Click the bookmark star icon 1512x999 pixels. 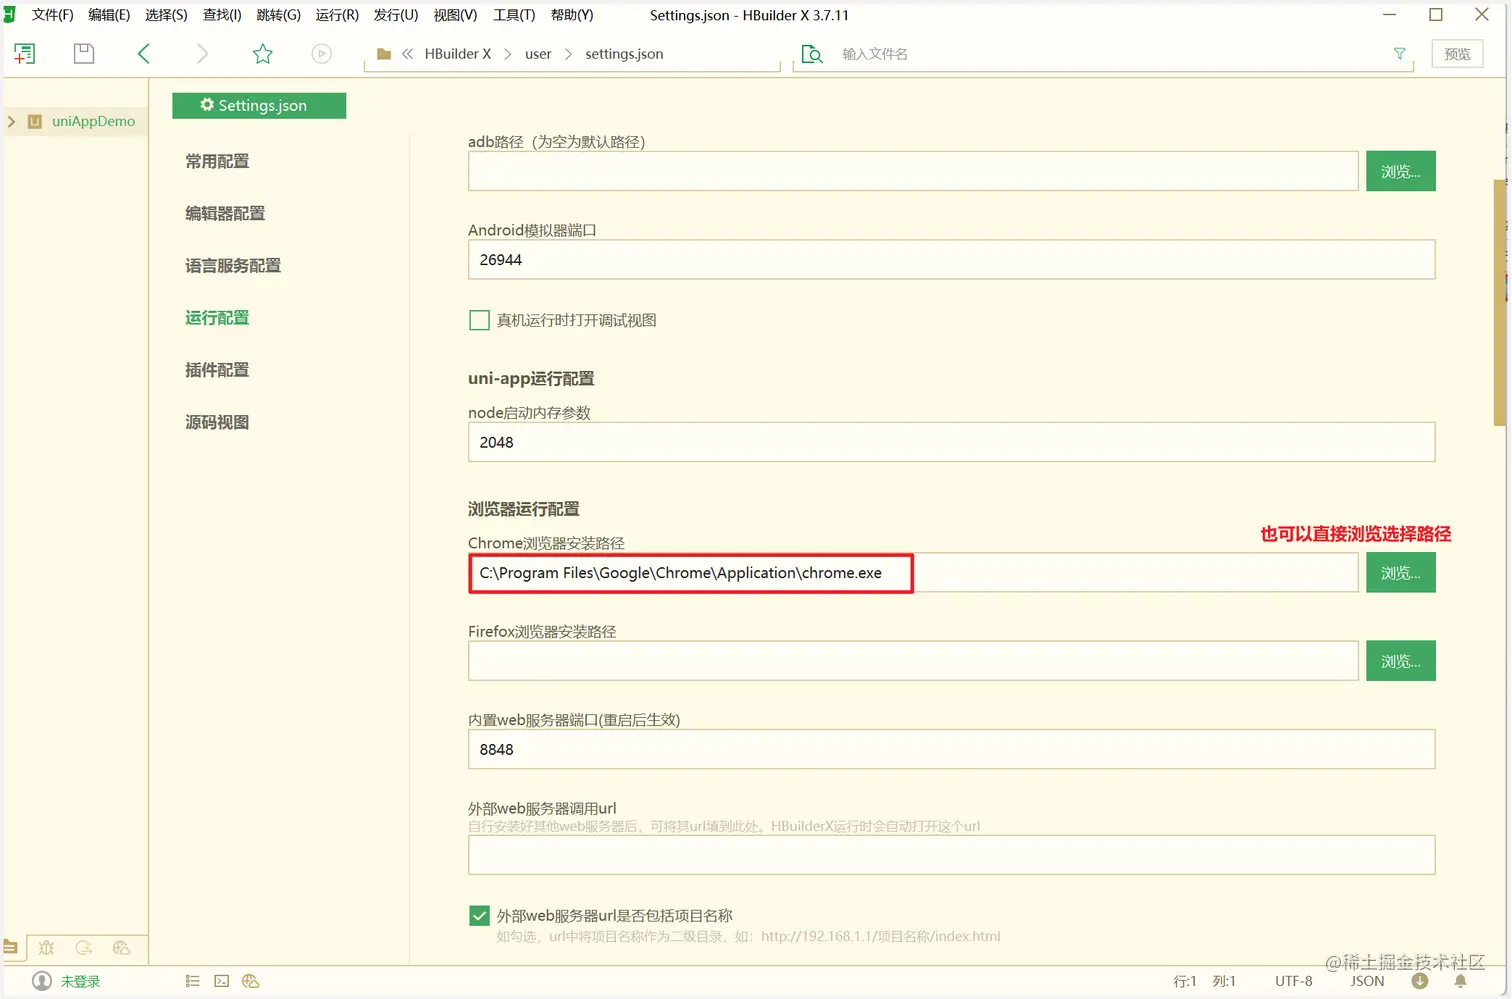click(263, 54)
